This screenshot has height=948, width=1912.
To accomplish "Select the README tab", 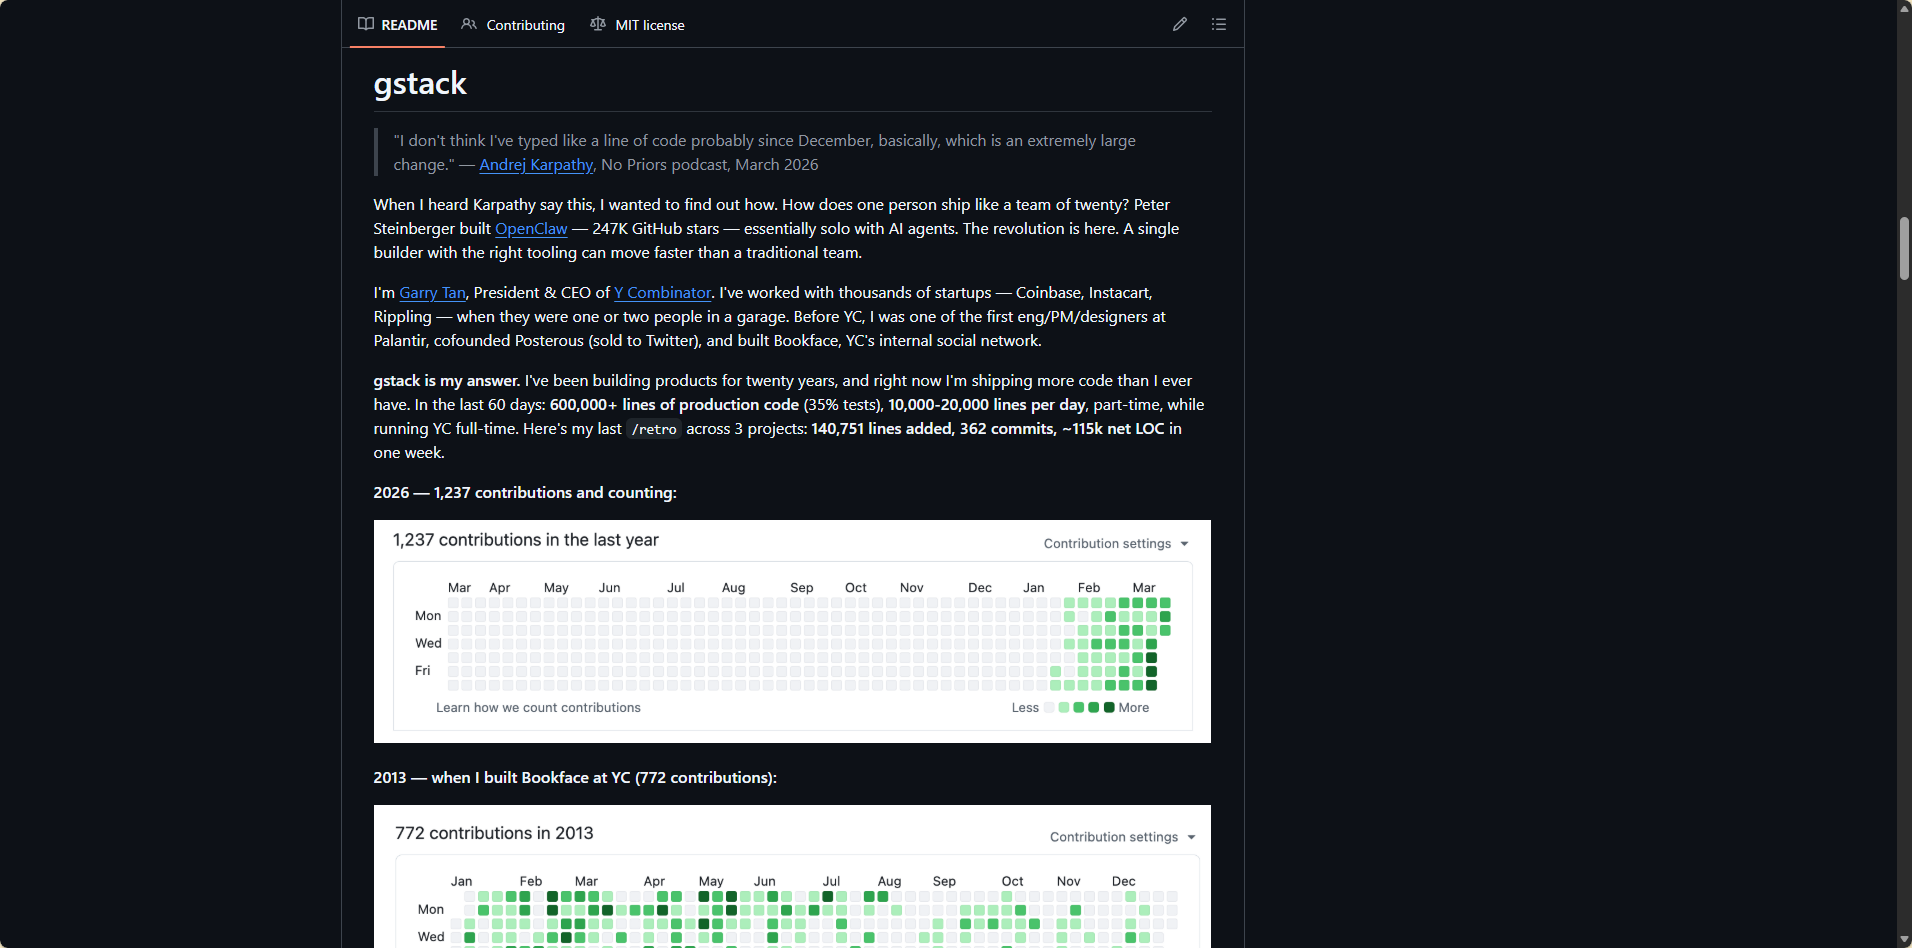I will [409, 25].
